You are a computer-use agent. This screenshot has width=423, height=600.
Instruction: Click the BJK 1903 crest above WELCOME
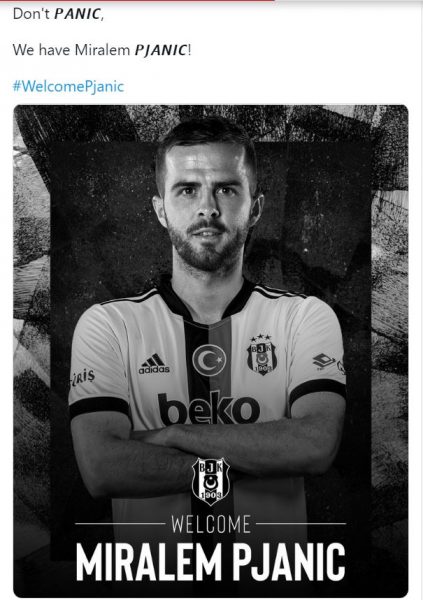pyautogui.click(x=211, y=481)
